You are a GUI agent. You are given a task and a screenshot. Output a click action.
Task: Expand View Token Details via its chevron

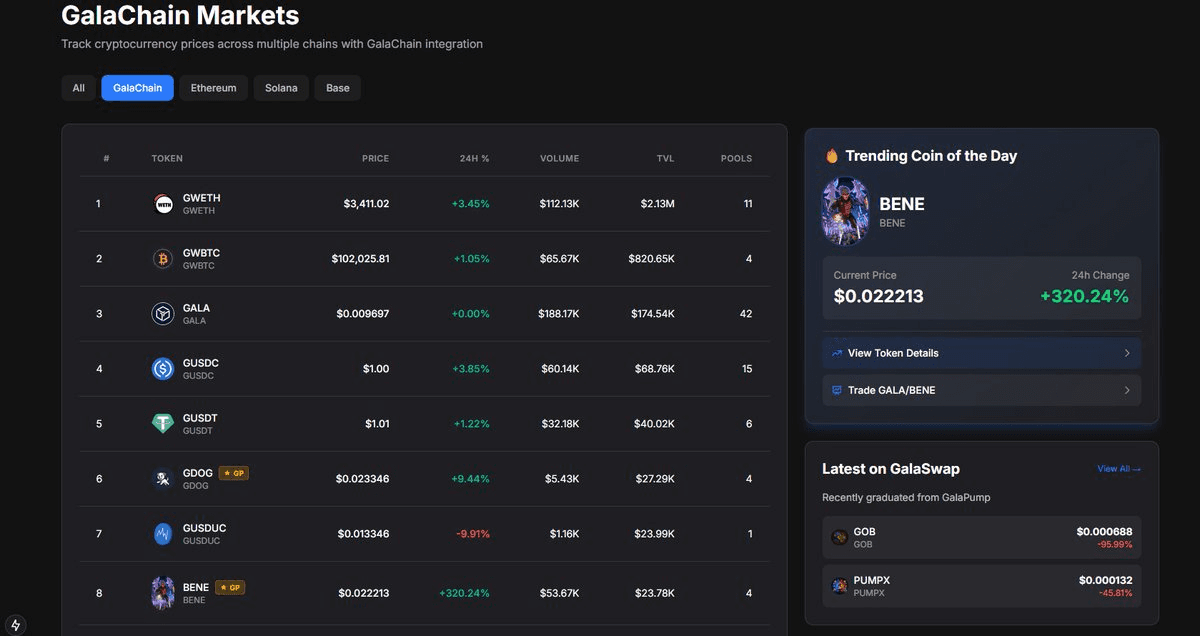coord(1125,353)
